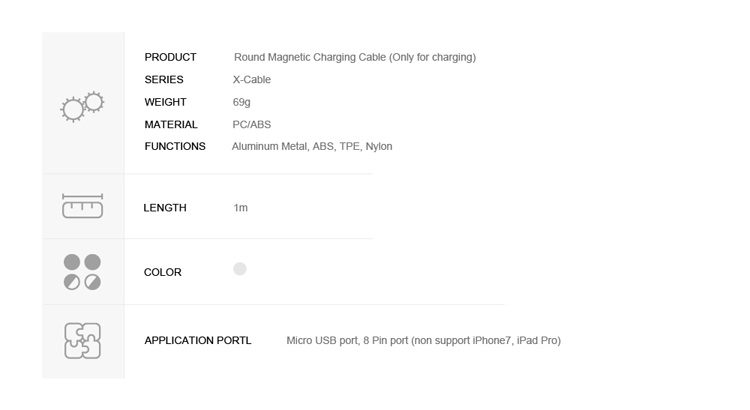
Task: Click the Aluminum Metal, ABS, TPE, Nylon text
Action: [312, 146]
